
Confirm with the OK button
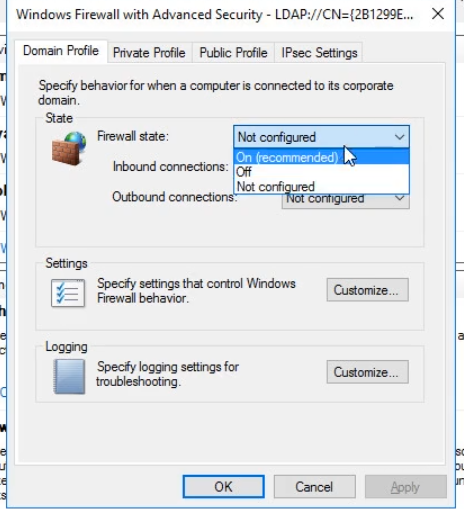[x=223, y=487]
